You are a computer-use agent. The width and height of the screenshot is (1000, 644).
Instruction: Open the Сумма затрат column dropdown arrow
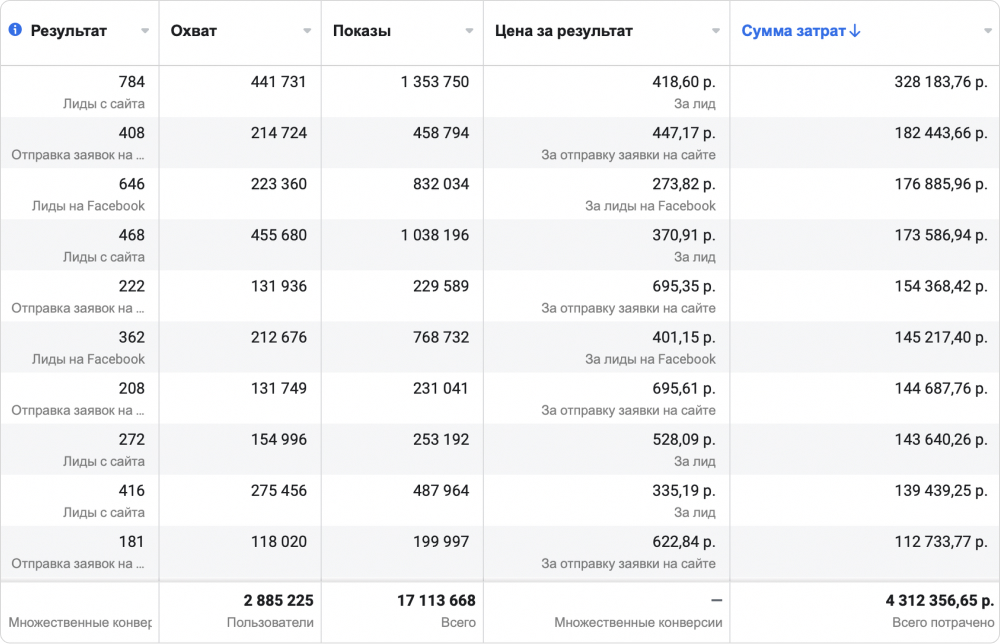986,31
